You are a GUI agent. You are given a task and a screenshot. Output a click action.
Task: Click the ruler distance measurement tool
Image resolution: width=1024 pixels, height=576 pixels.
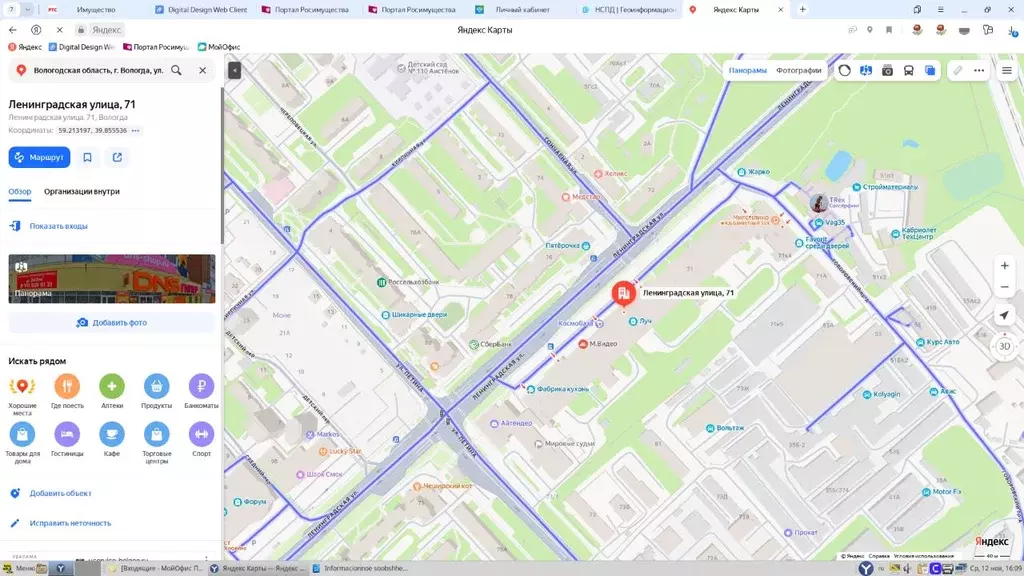[x=957, y=70]
